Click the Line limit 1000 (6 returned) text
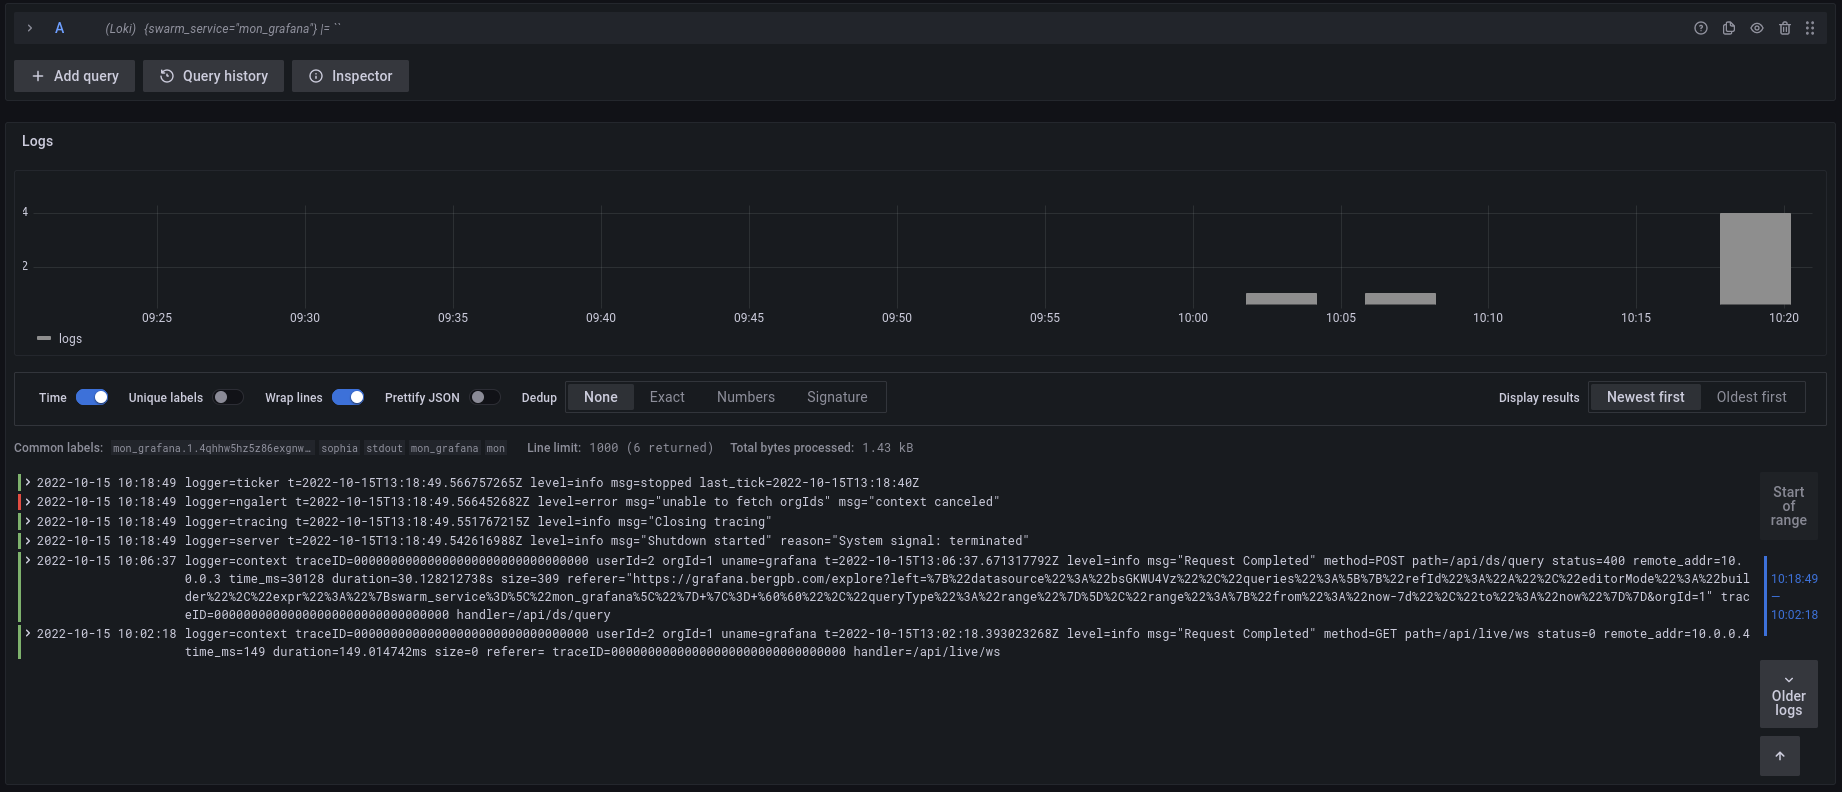The height and width of the screenshot is (792, 1842). (620, 448)
